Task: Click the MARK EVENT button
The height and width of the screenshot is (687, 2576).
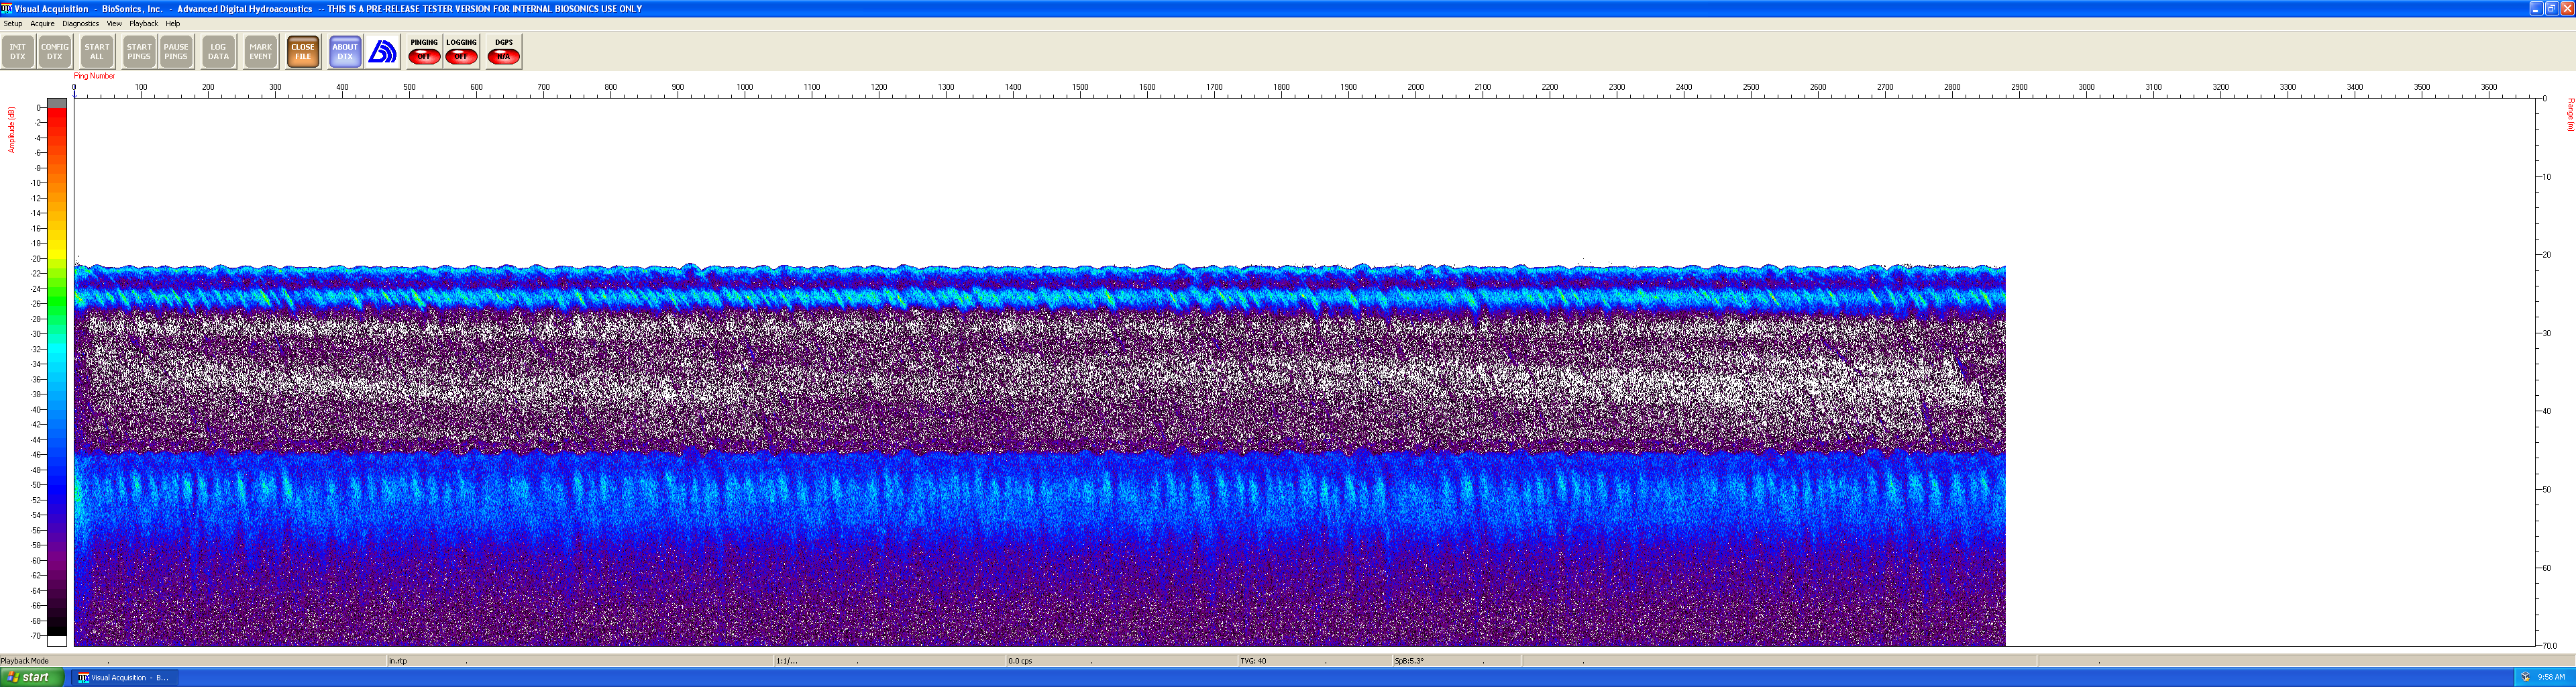Action: 260,52
